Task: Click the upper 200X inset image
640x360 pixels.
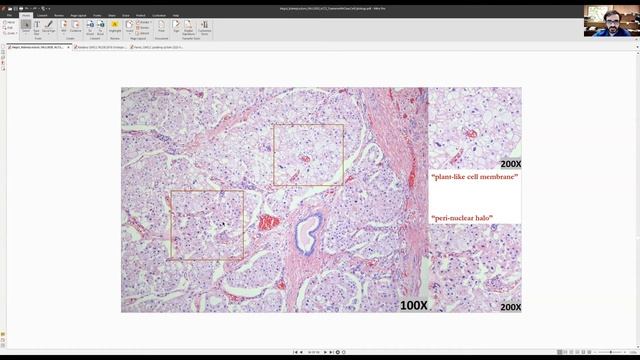Action: [475, 128]
